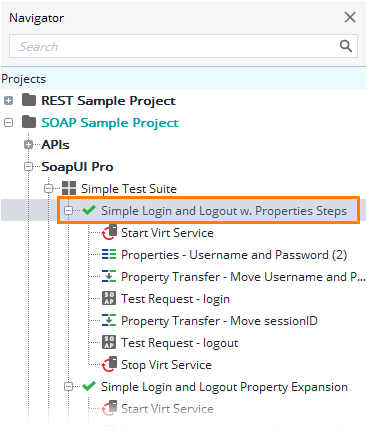Image resolution: width=367 pixels, height=432 pixels.
Task: Click the Start Virt Service step icon
Action: (109, 232)
